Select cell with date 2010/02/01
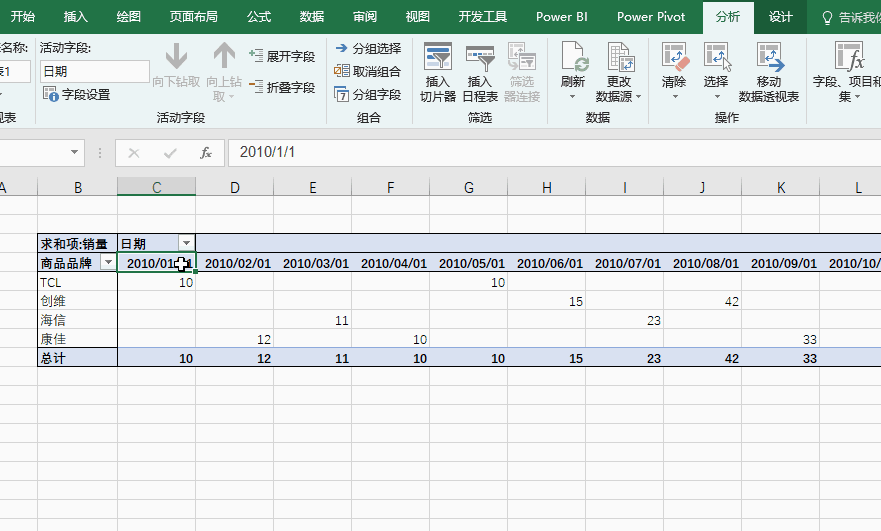Viewport: 881px width, 531px height. [x=235, y=263]
